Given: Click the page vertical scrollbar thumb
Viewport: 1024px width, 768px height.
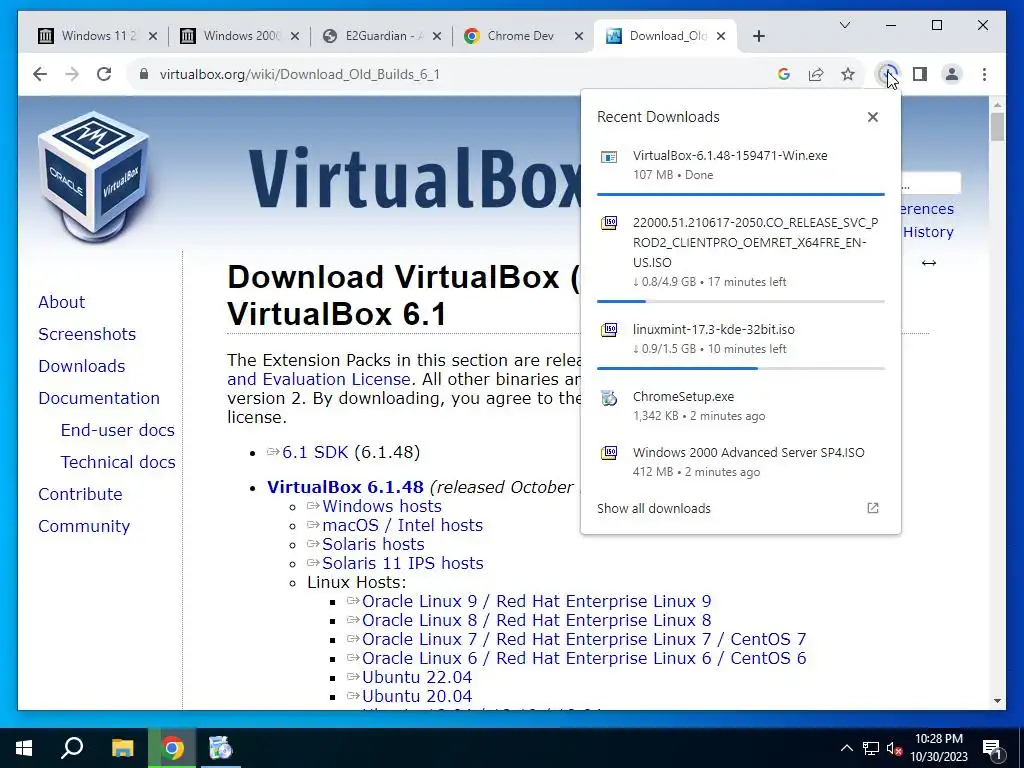Looking at the screenshot, I should tap(997, 127).
